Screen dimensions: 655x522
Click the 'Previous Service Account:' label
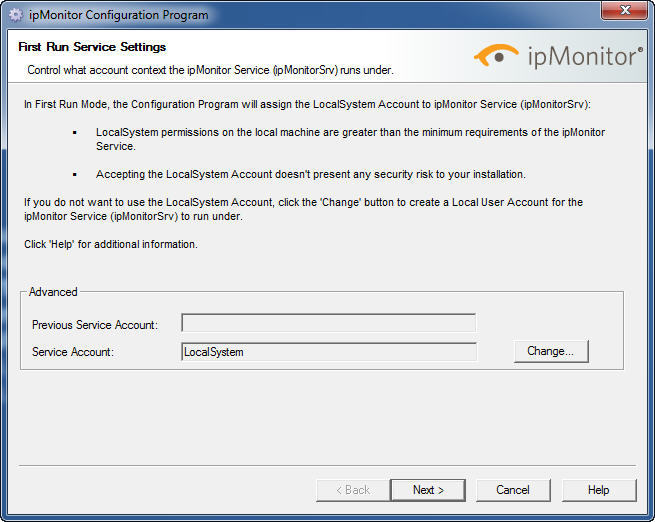[95, 325]
